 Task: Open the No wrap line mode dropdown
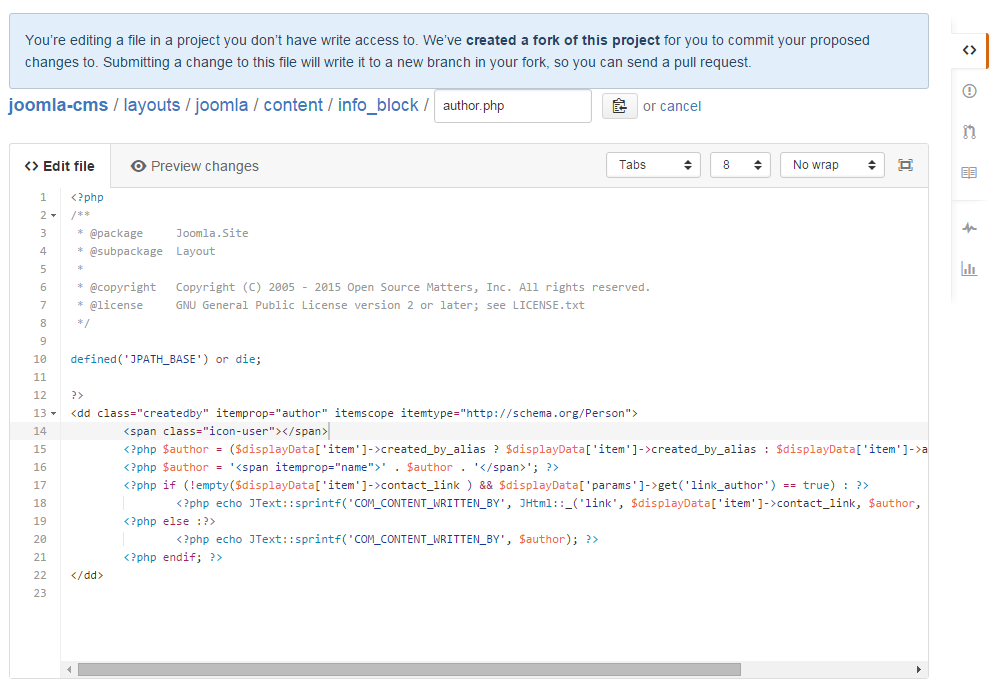tap(832, 165)
